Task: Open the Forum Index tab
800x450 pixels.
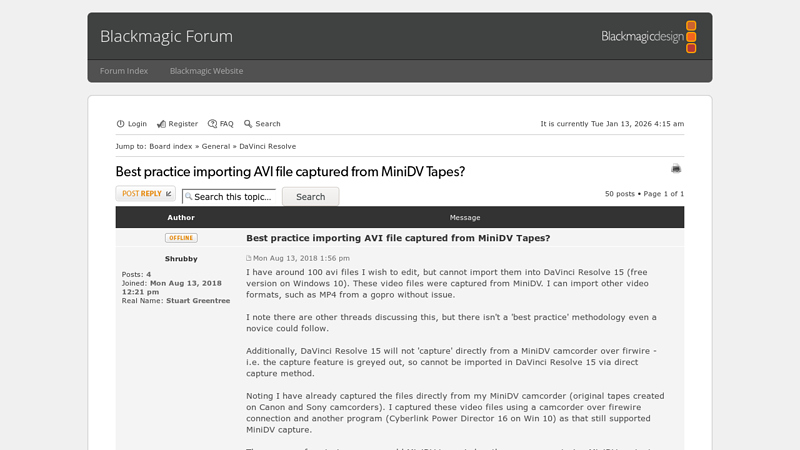Action: point(124,71)
